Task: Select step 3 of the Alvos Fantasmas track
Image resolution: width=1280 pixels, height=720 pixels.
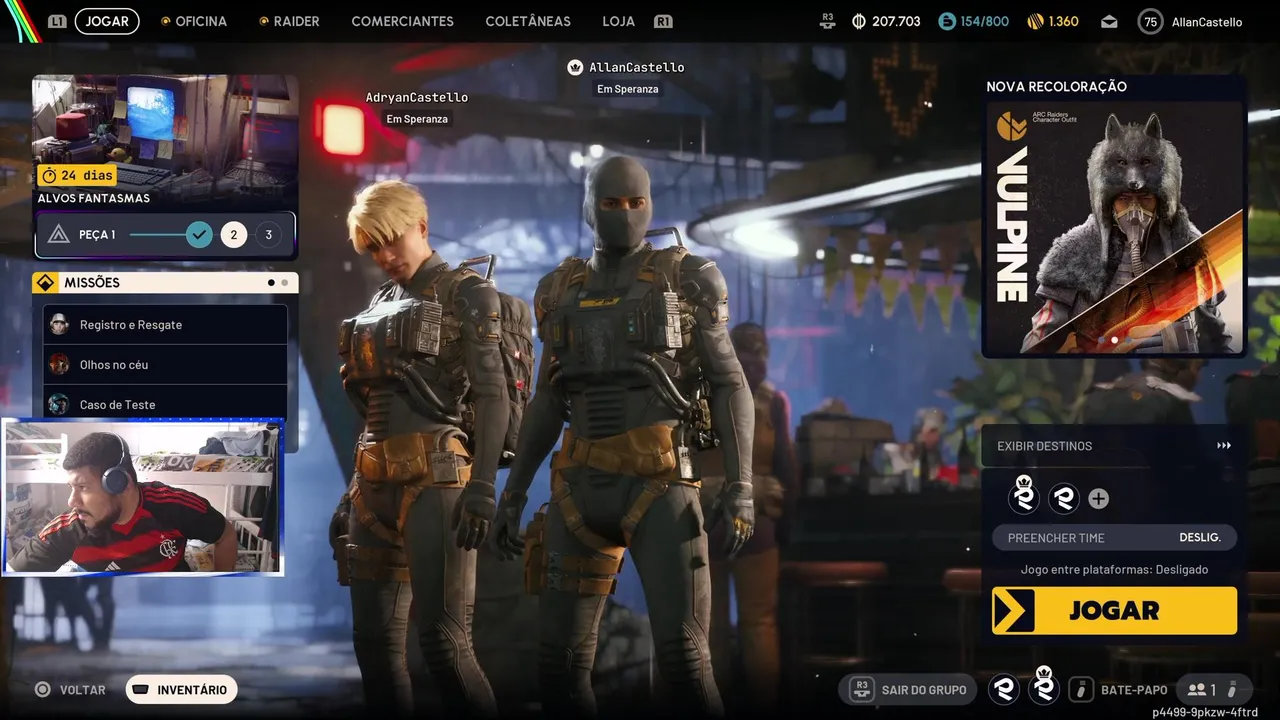Action: coord(268,235)
